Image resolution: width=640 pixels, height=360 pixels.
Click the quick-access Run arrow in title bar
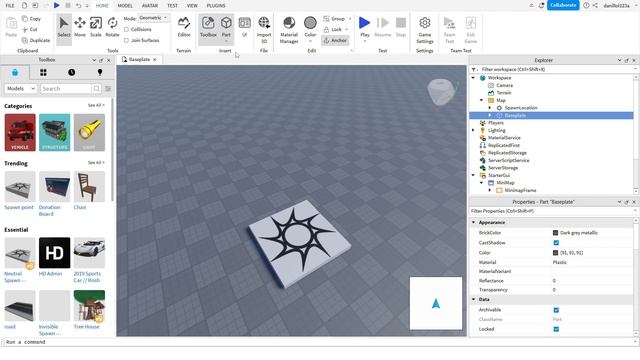56,5
